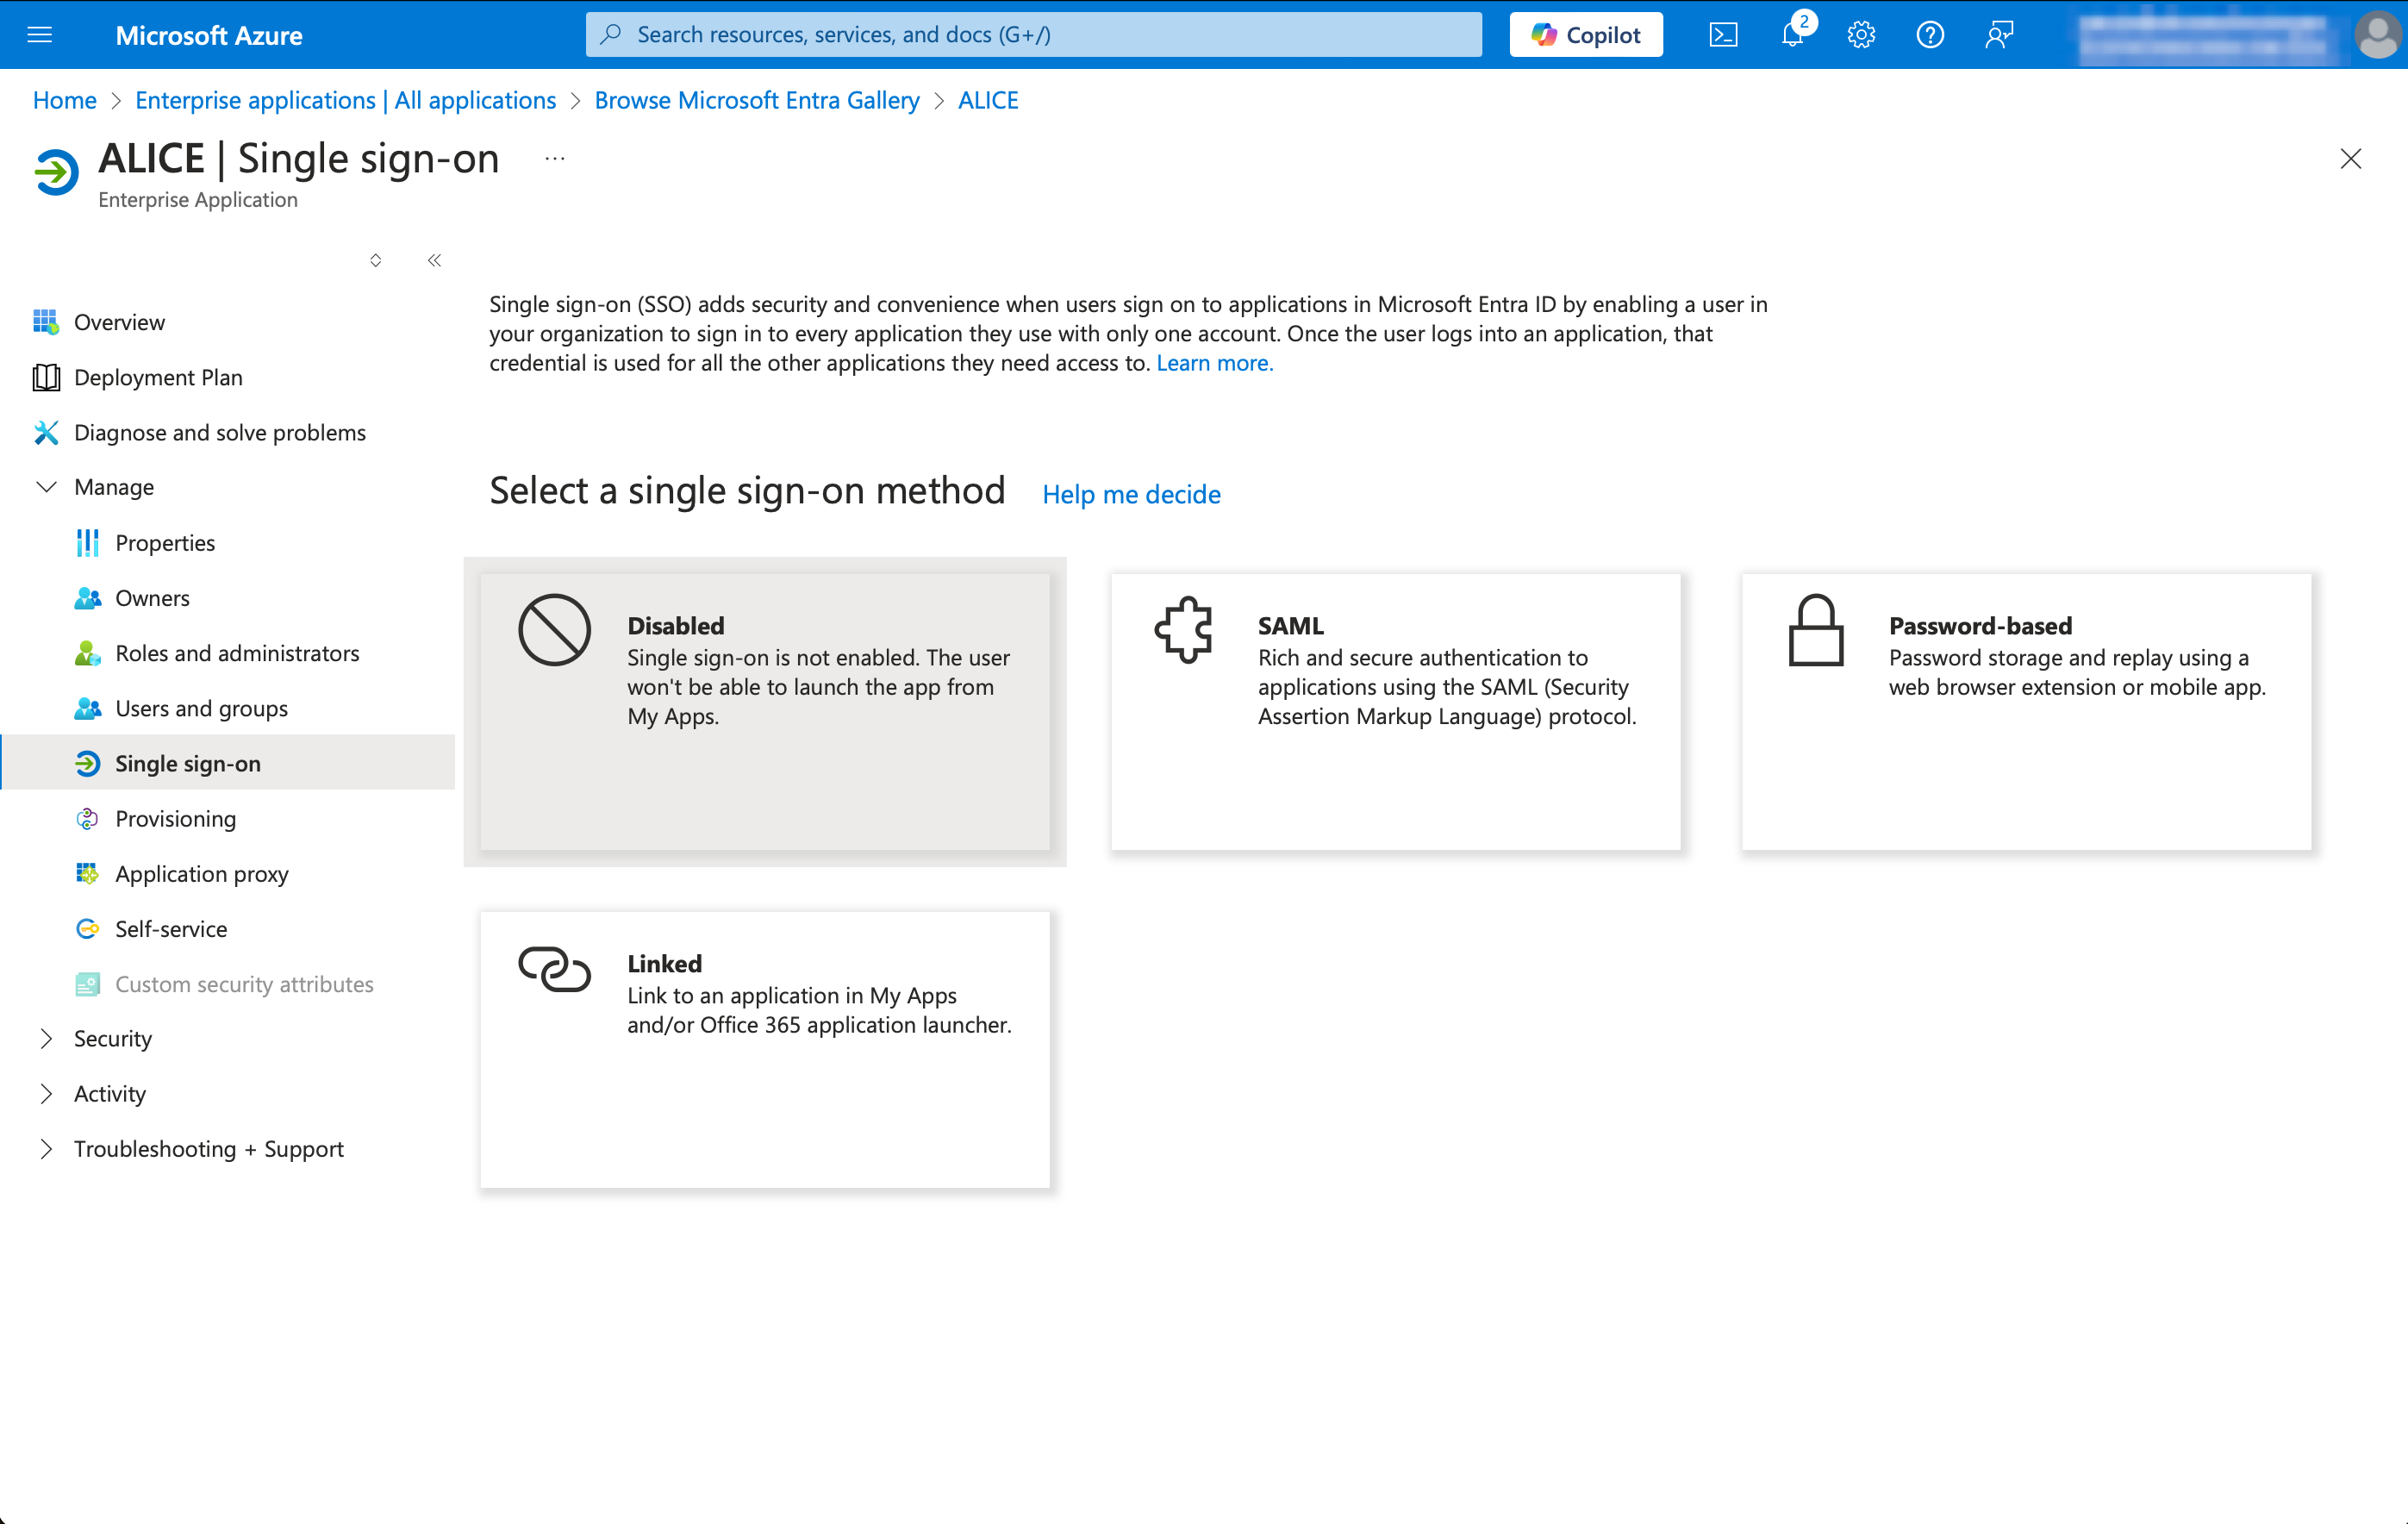Close the ALICE Single sign-on blade

click(2351, 159)
